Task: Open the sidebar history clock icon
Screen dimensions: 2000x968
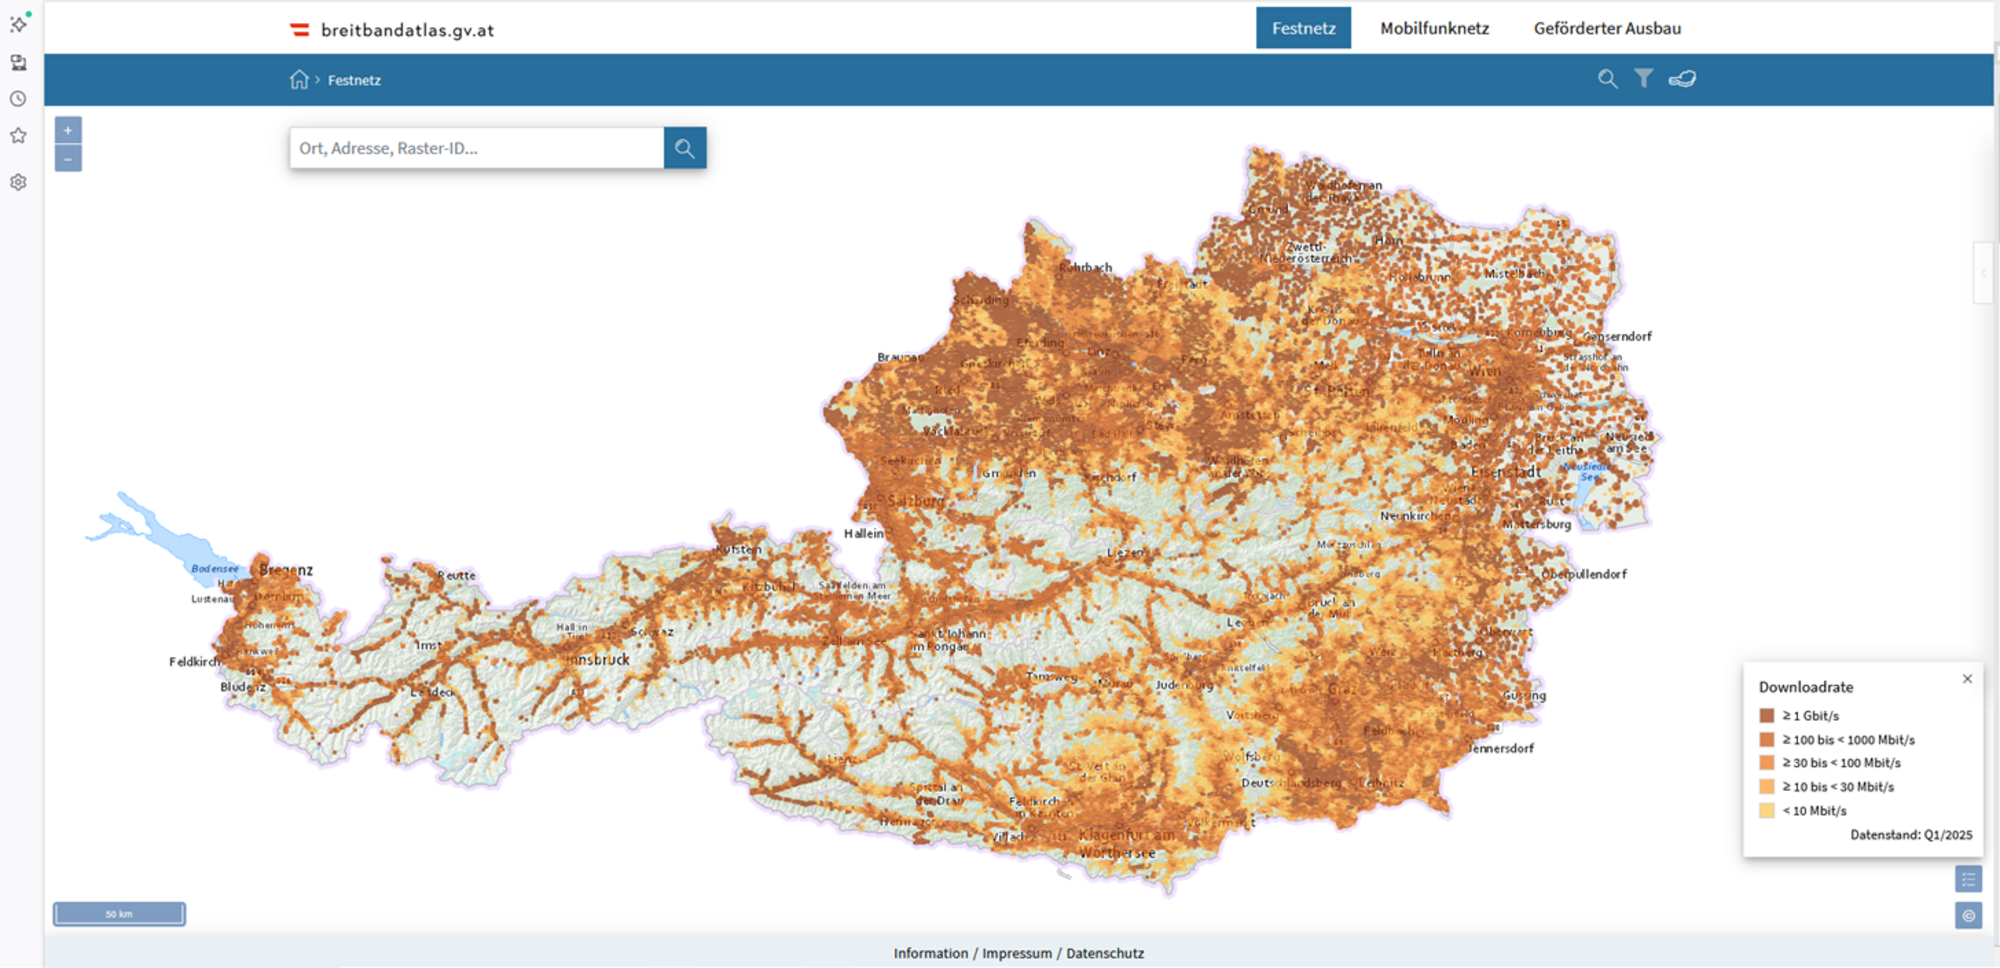Action: [18, 99]
